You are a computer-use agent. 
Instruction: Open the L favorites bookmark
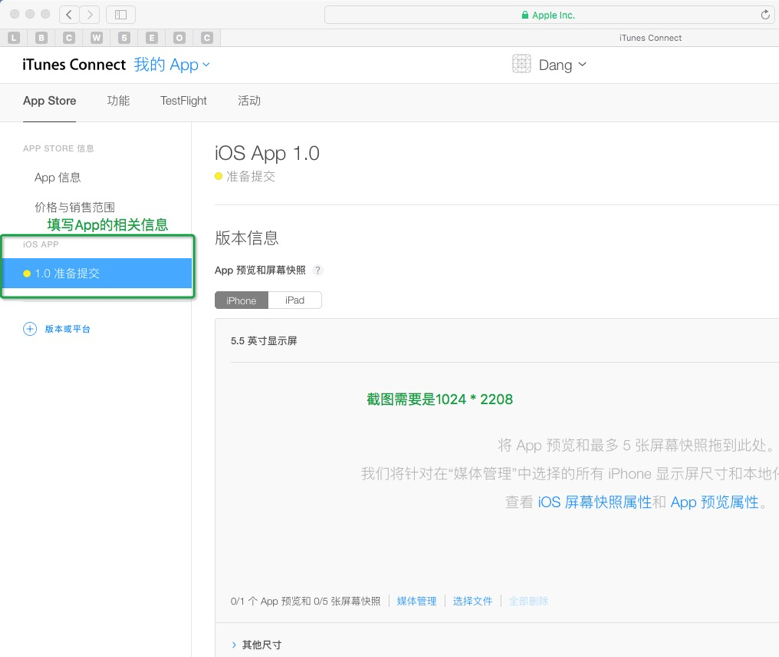14,37
